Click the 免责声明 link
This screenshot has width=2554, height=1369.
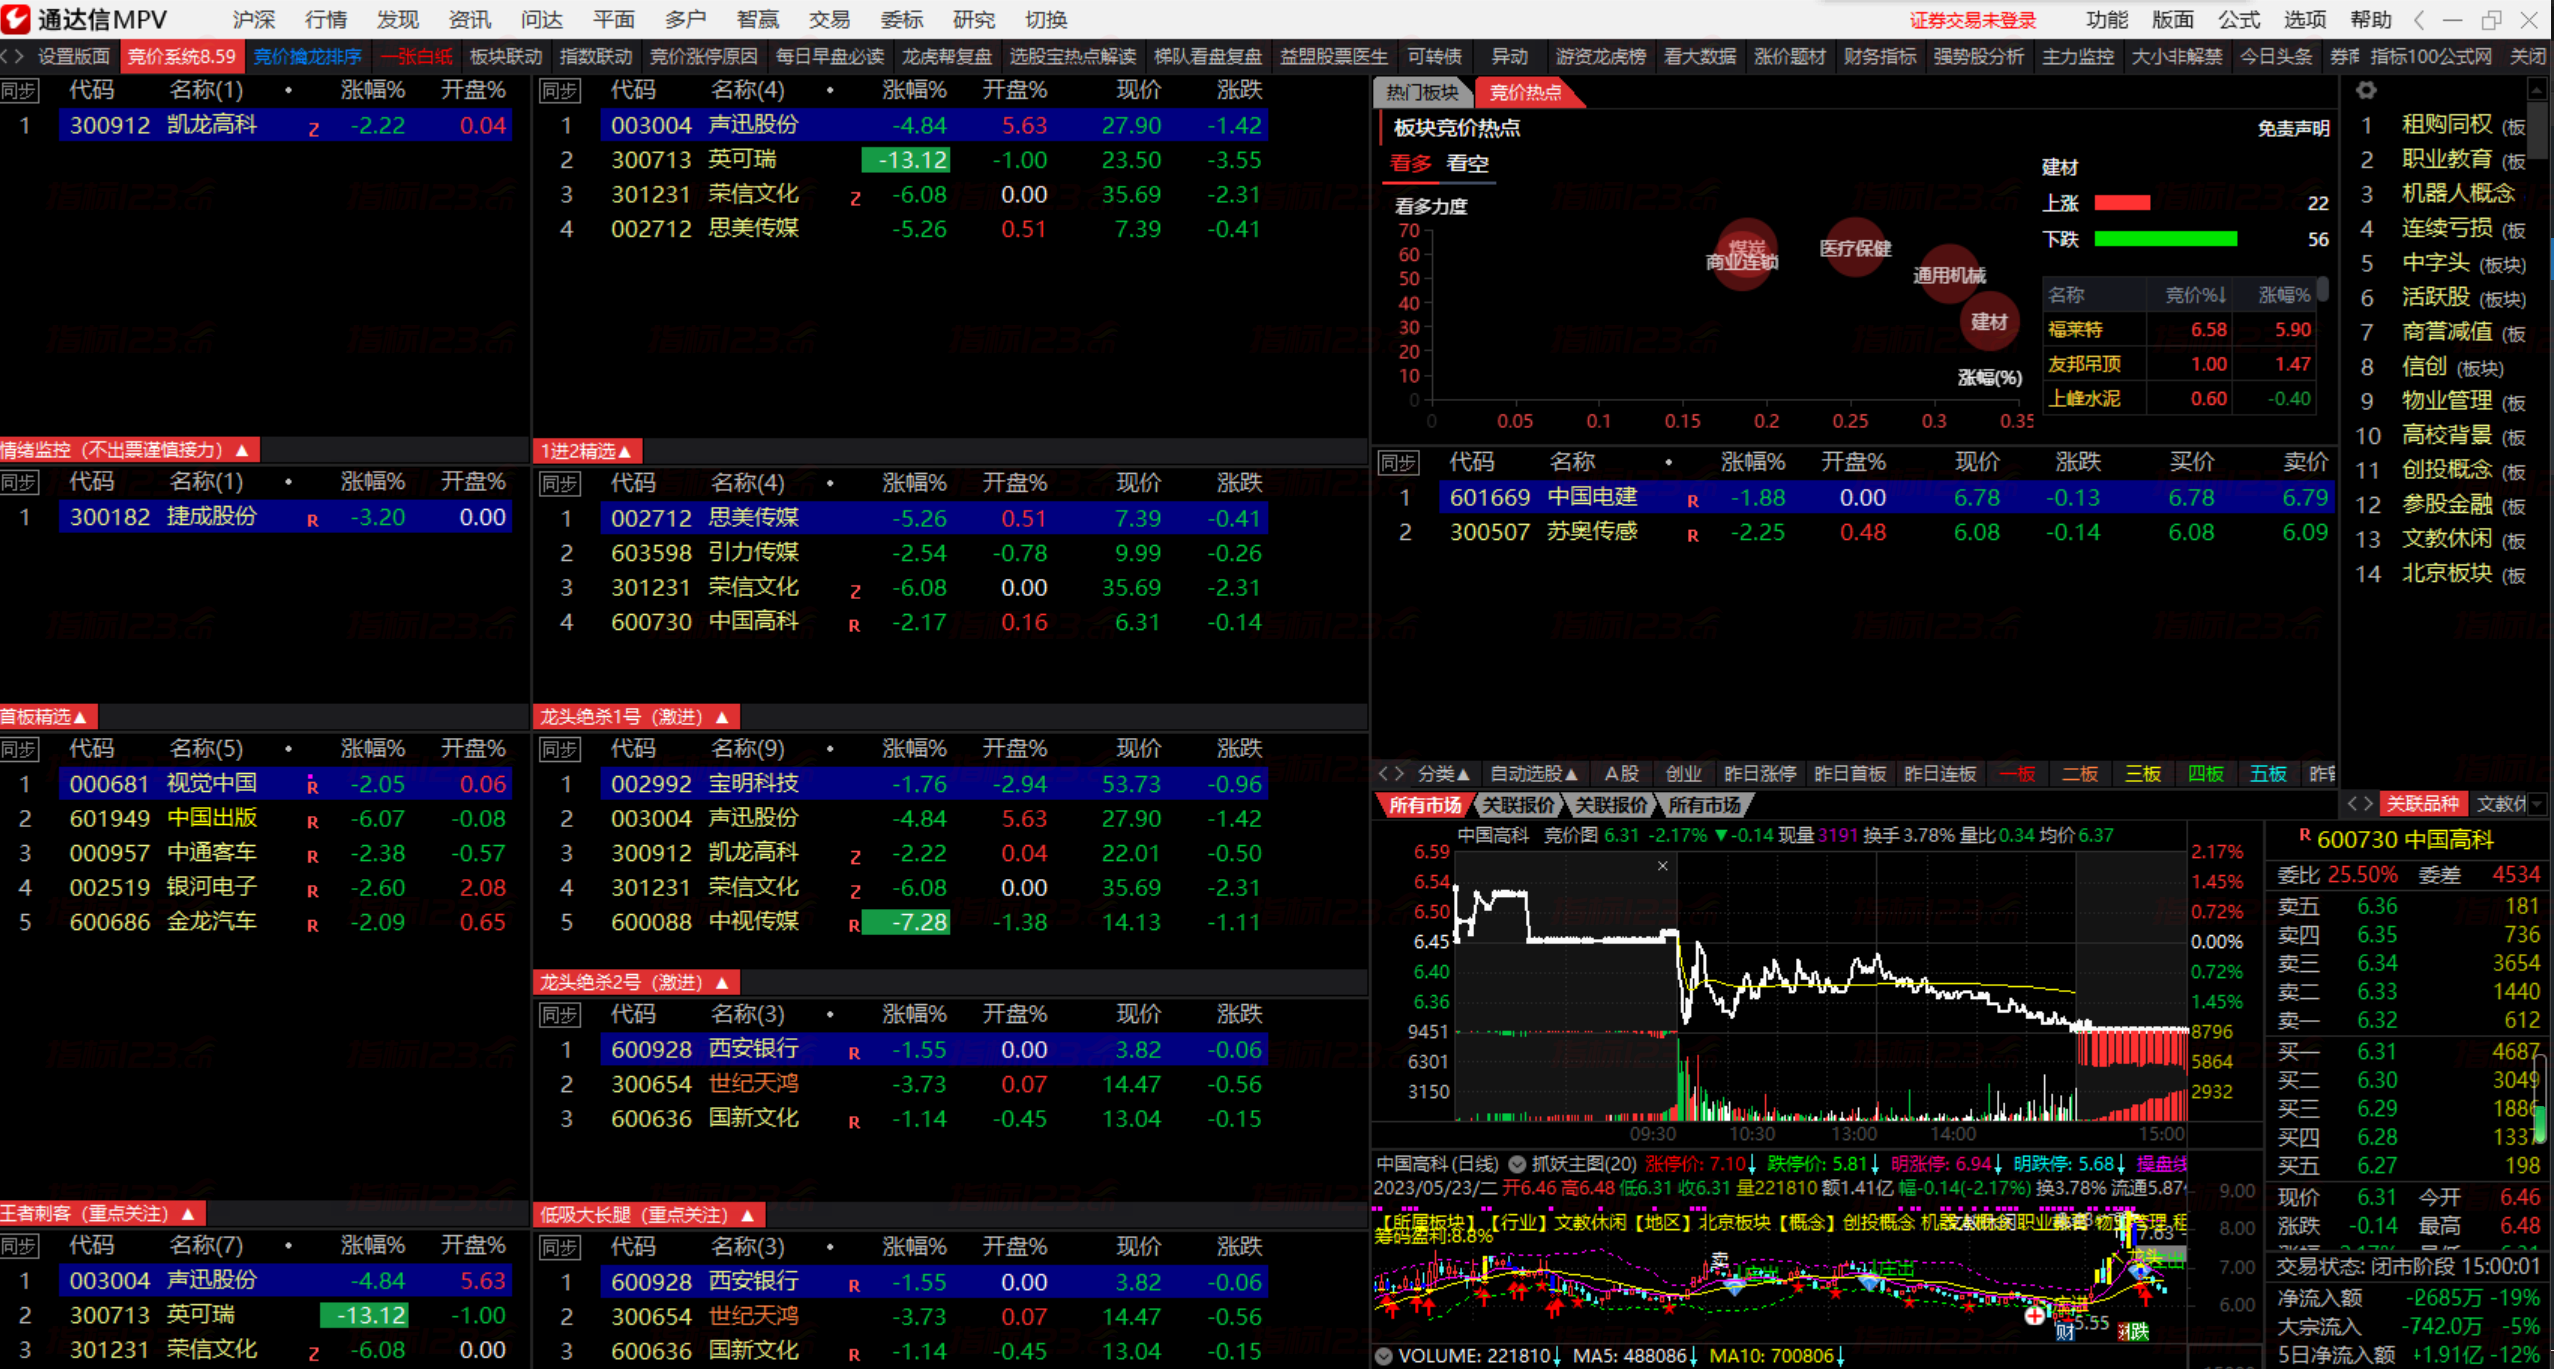(2292, 129)
